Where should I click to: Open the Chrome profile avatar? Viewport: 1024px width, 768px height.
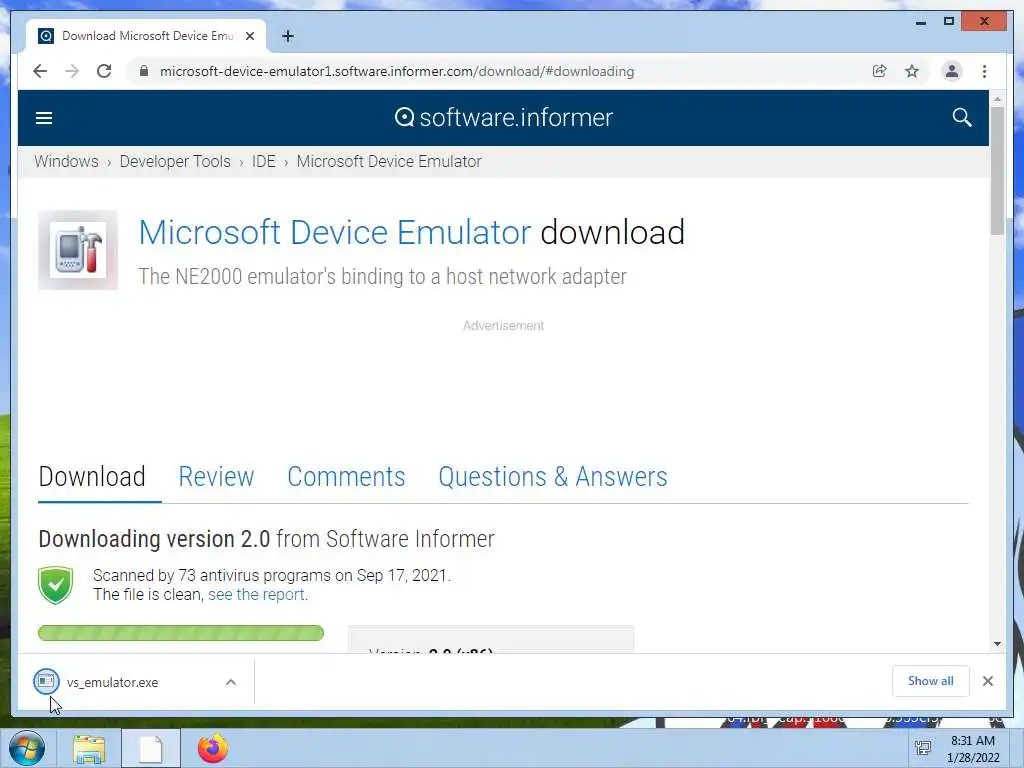point(952,71)
